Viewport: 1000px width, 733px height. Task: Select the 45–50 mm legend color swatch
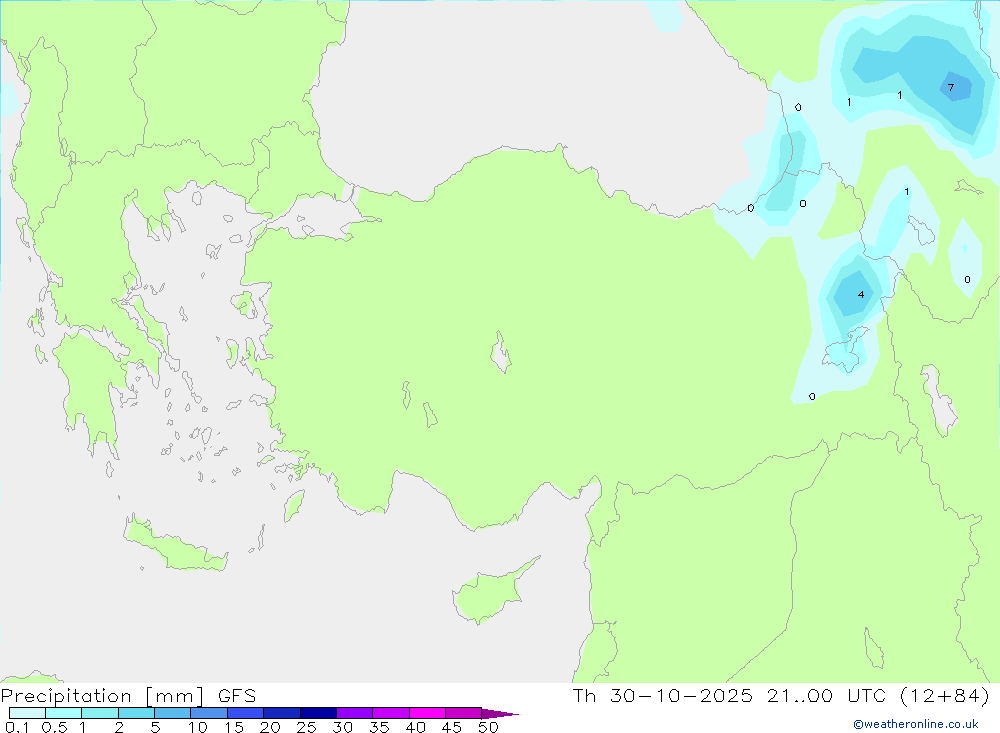coord(464,713)
